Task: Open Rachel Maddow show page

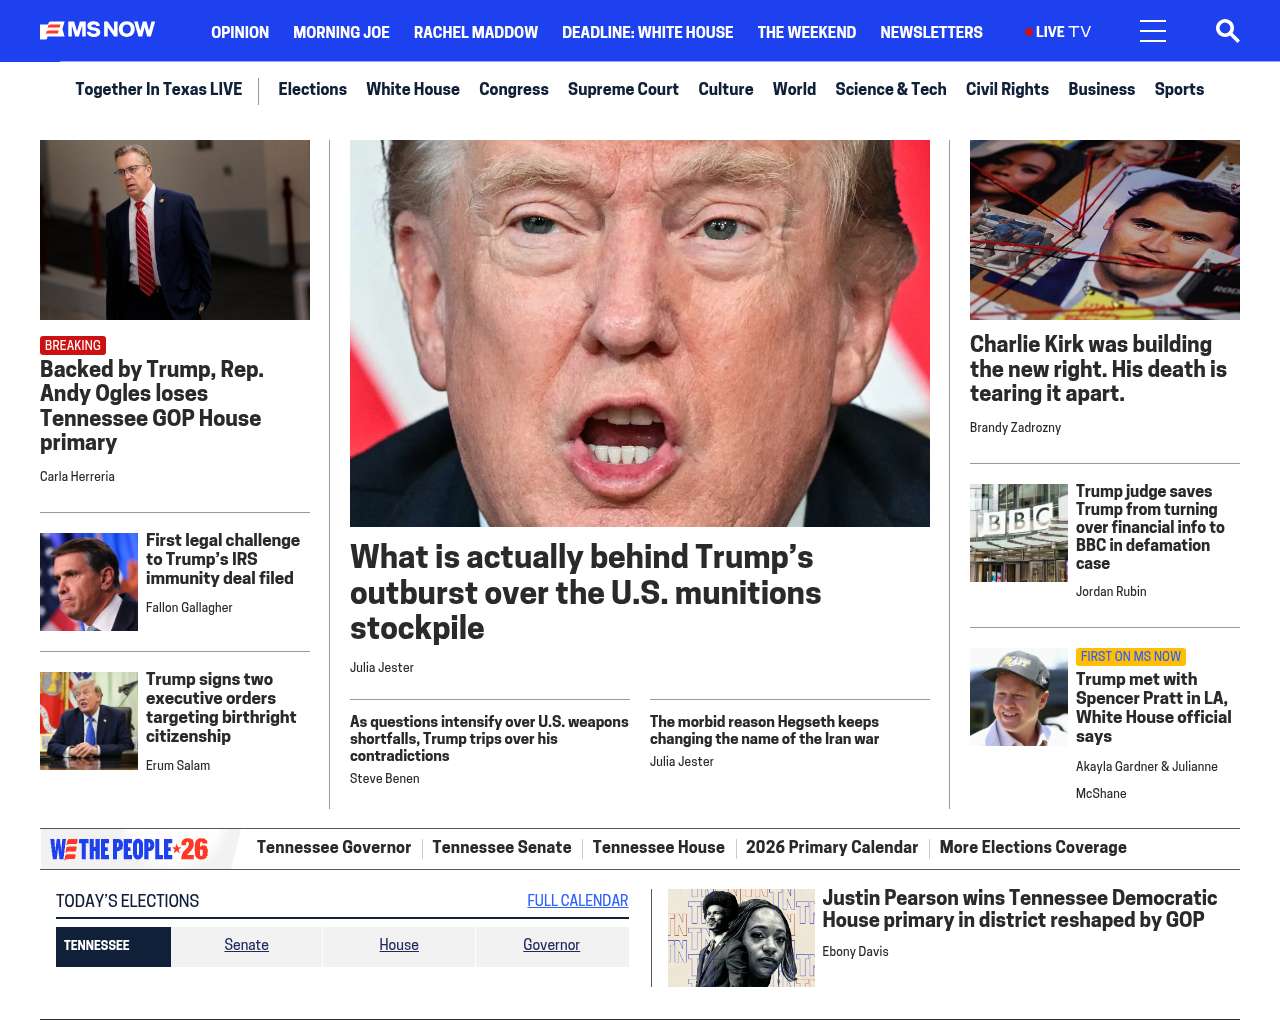Action: (476, 32)
